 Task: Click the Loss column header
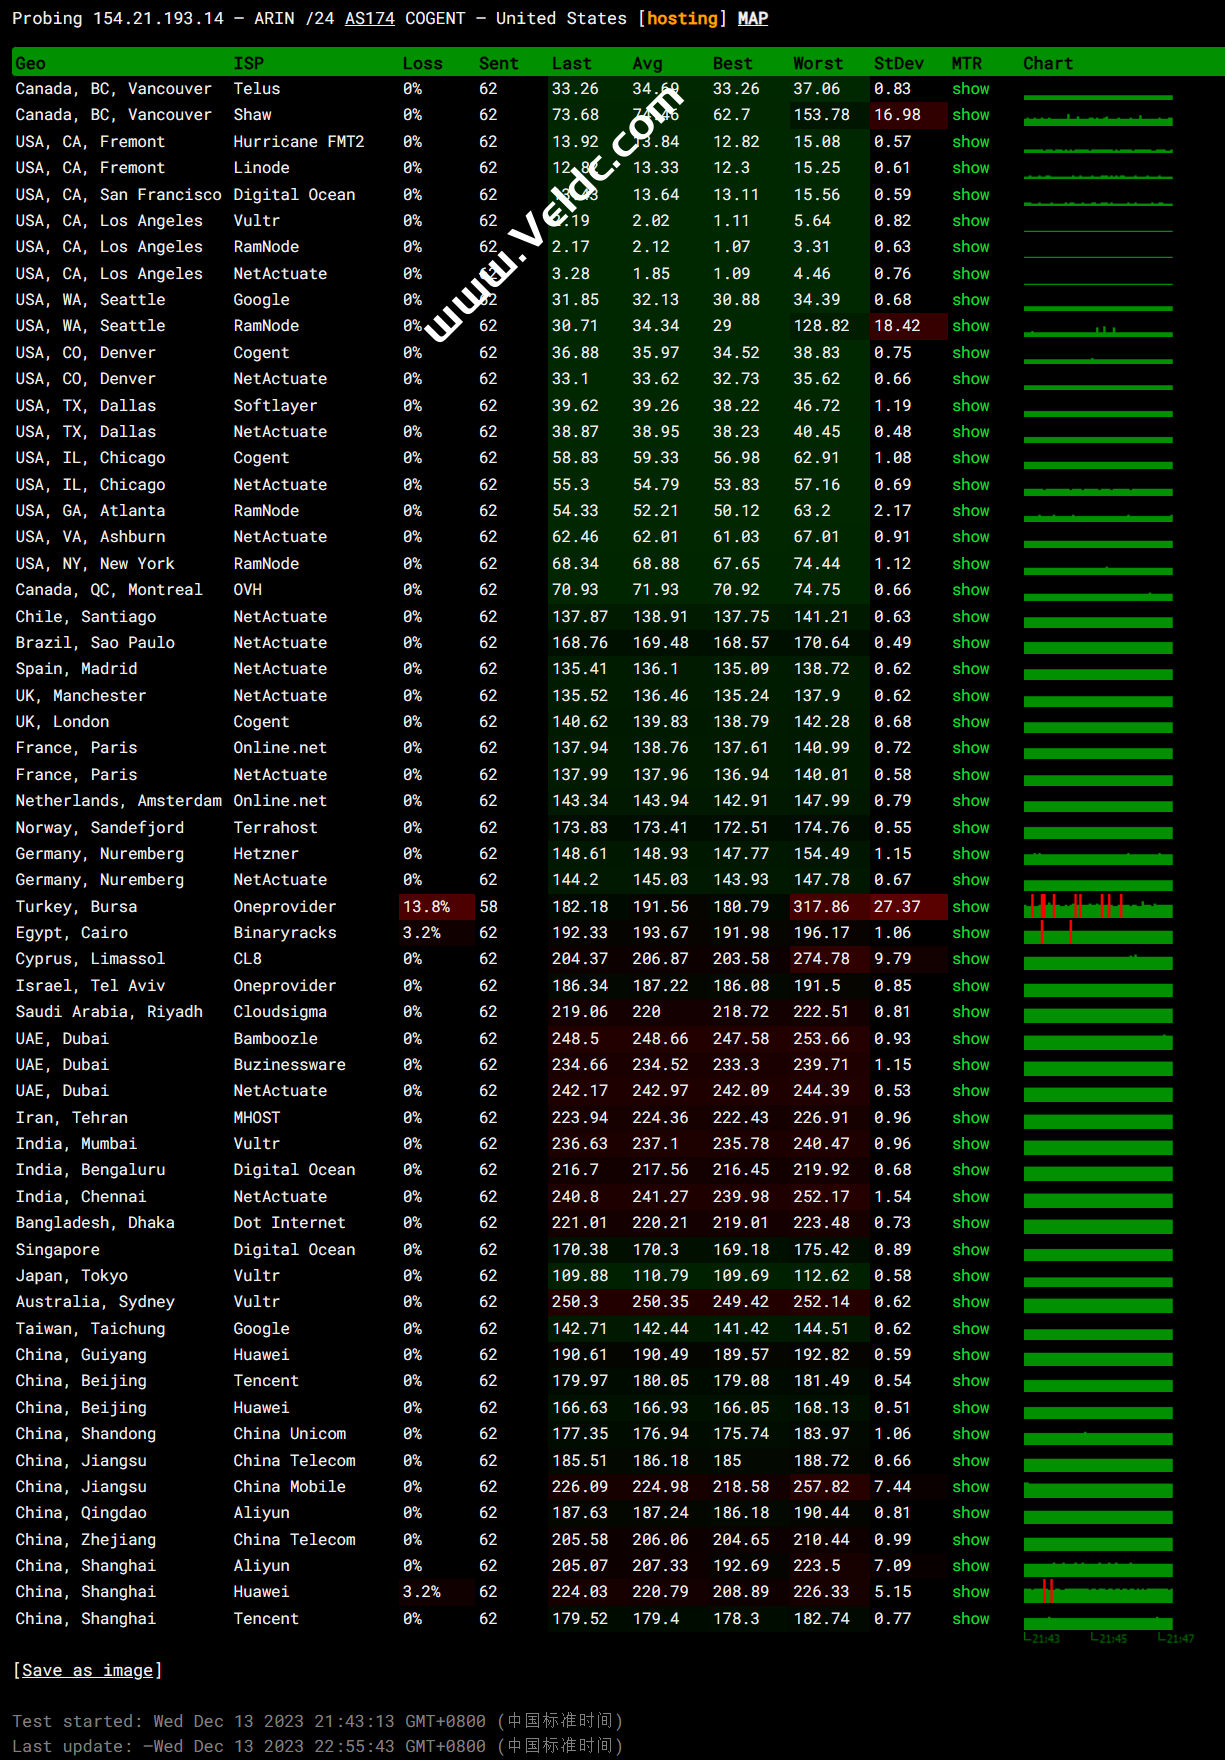point(422,63)
